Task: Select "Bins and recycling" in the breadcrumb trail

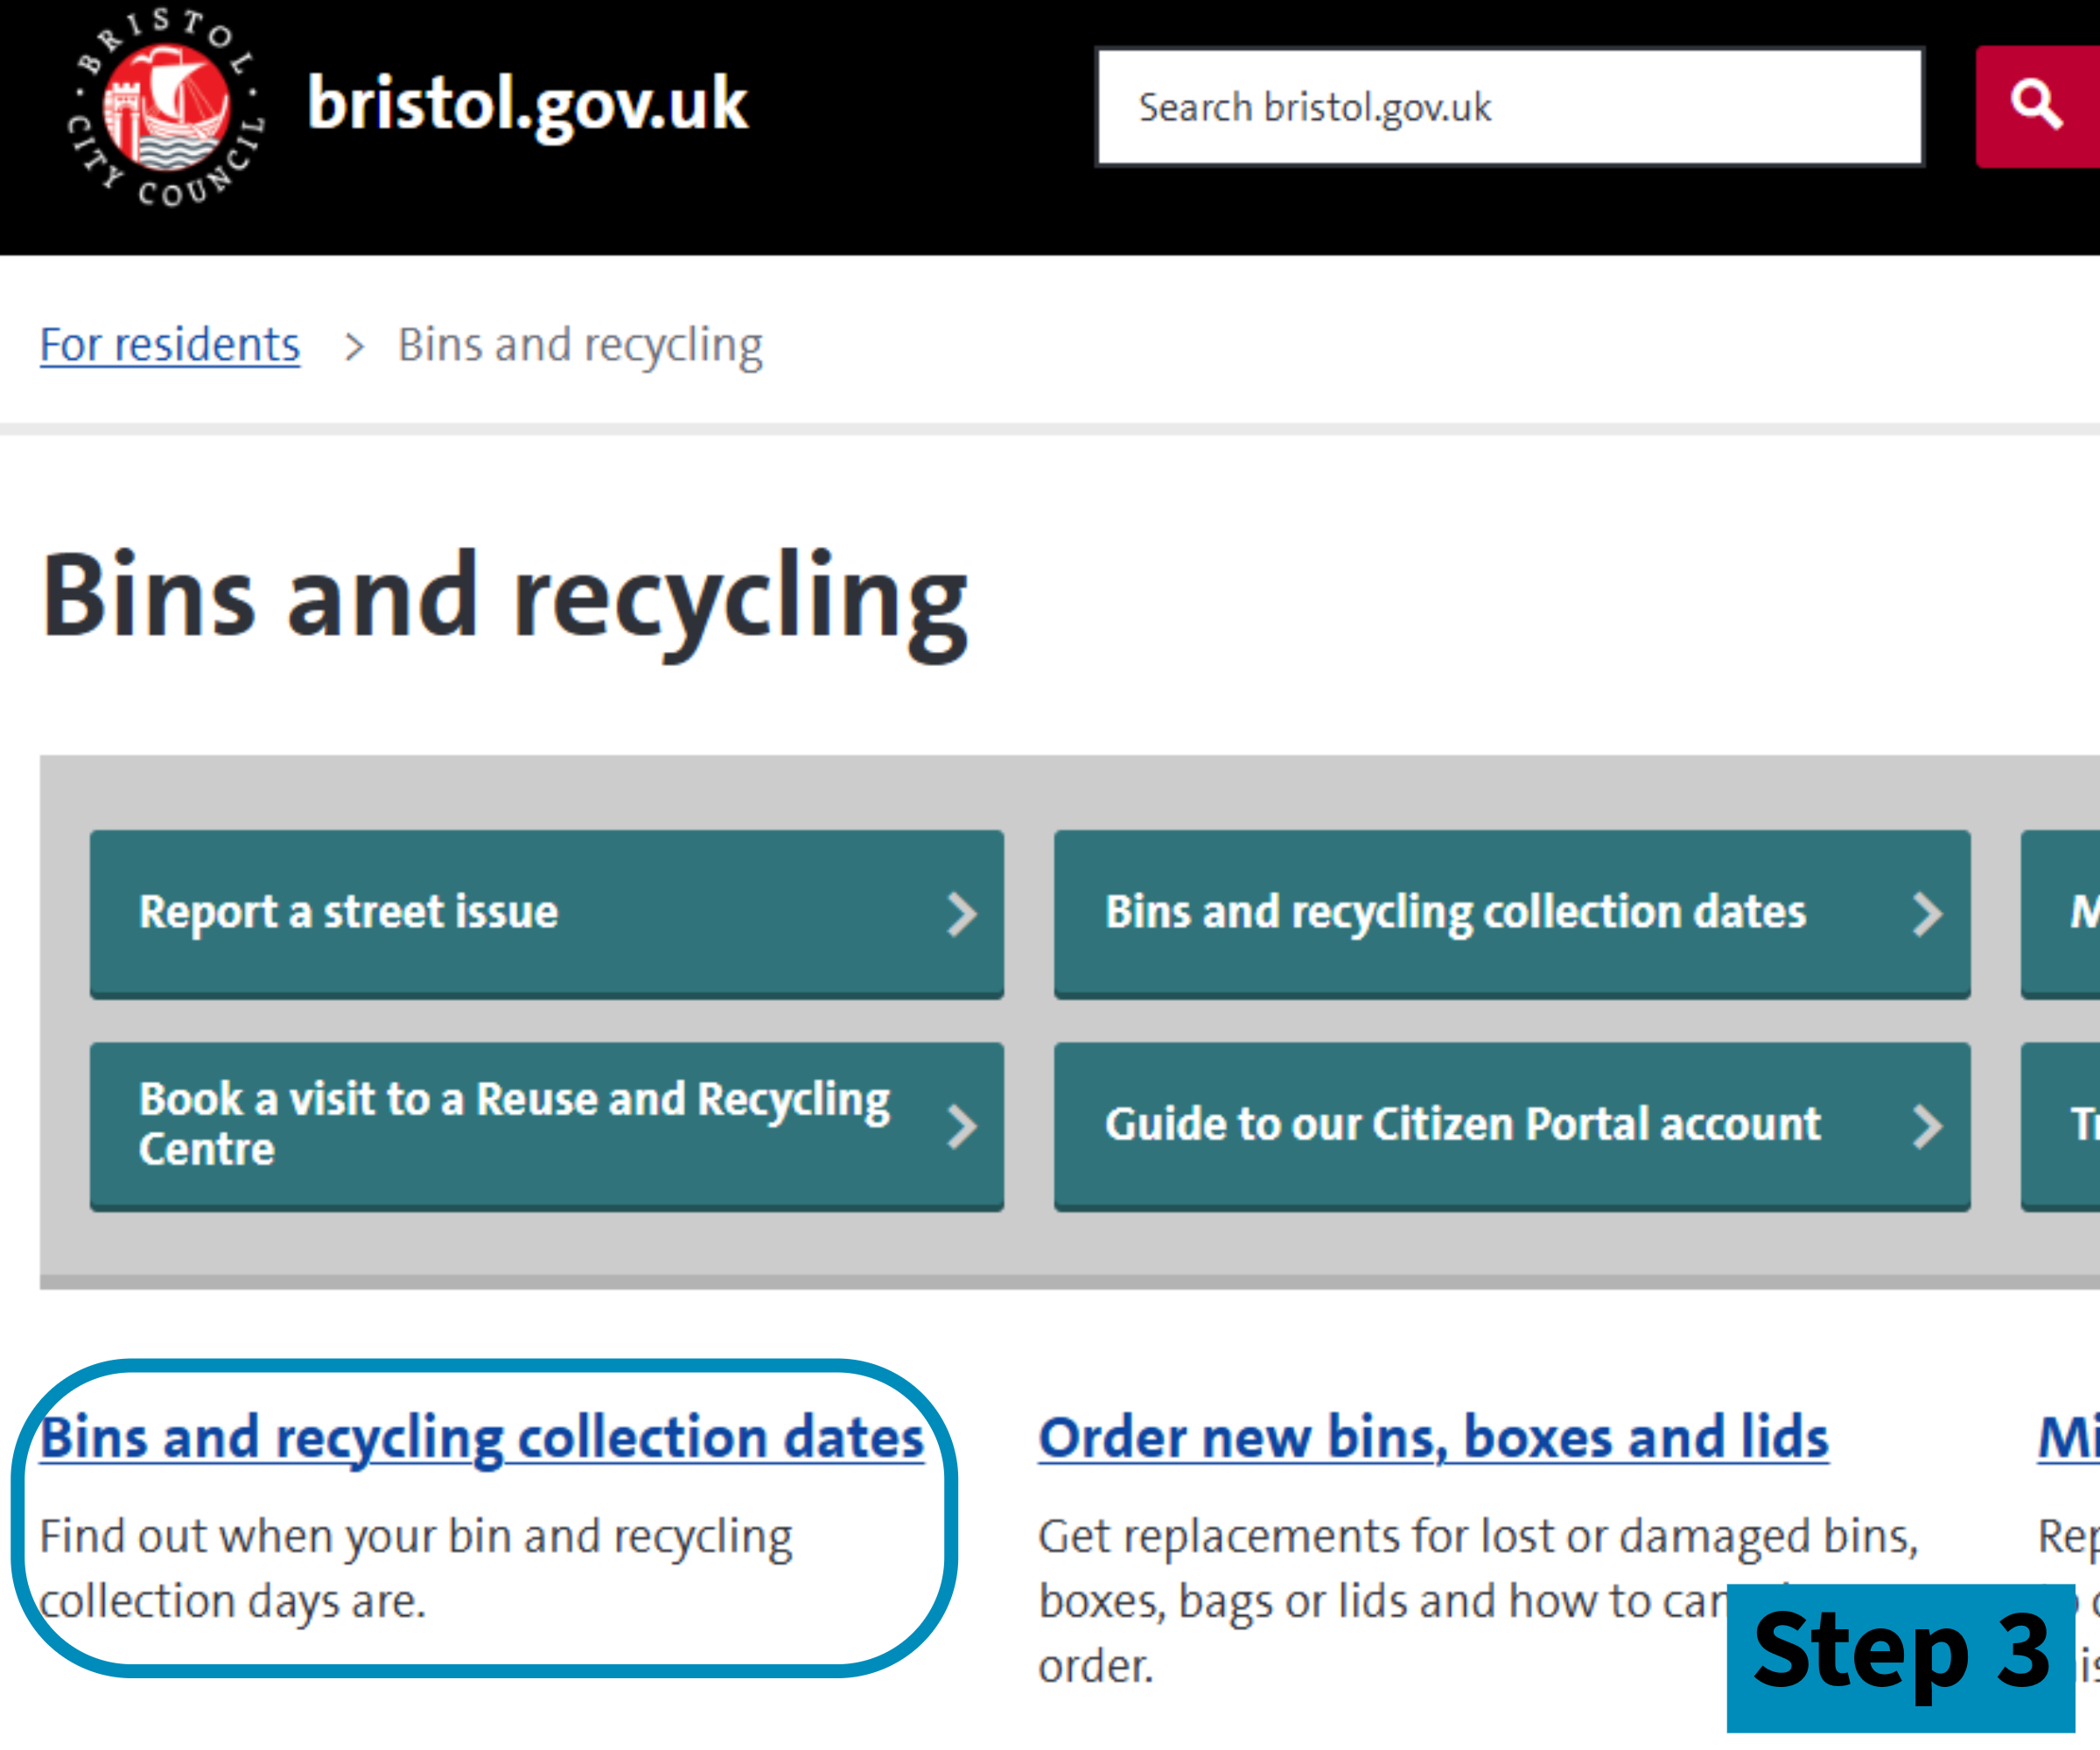Action: (578, 345)
